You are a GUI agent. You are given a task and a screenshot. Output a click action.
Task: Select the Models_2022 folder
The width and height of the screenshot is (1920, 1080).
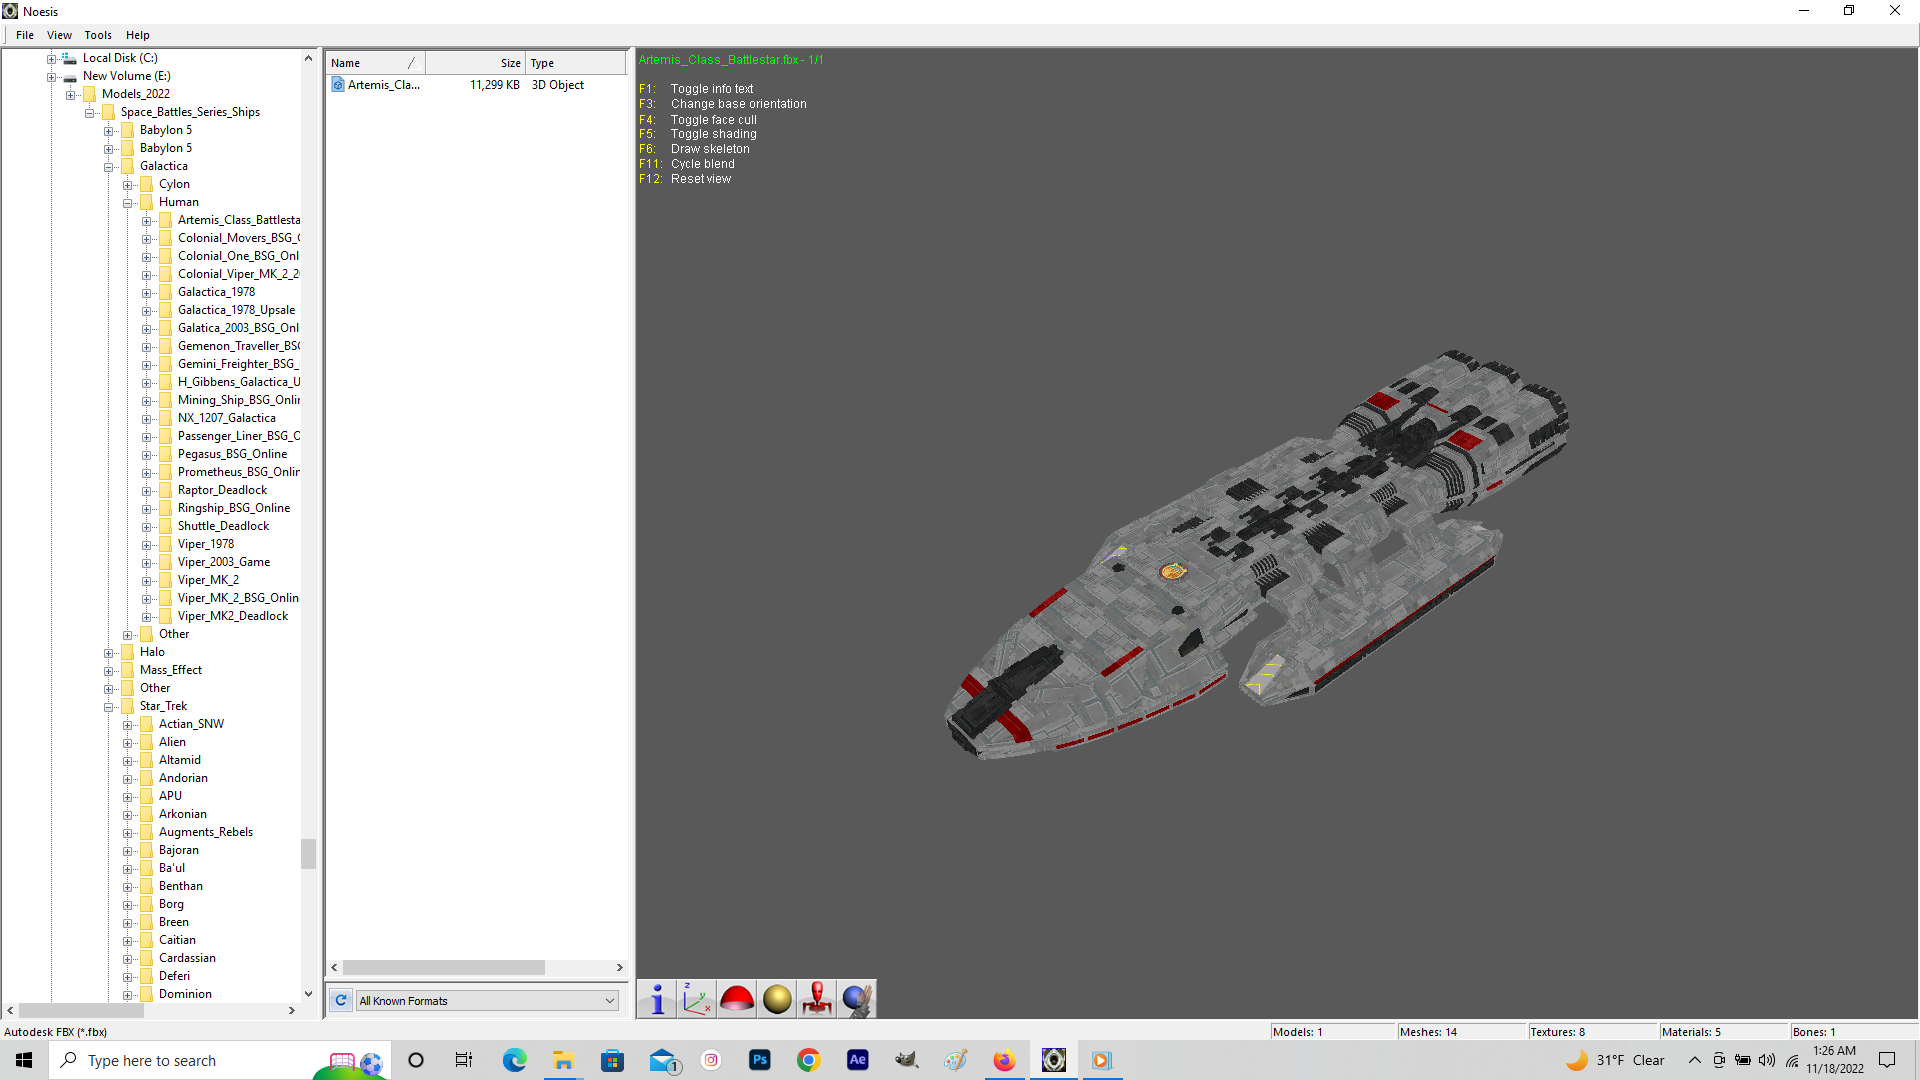point(136,94)
